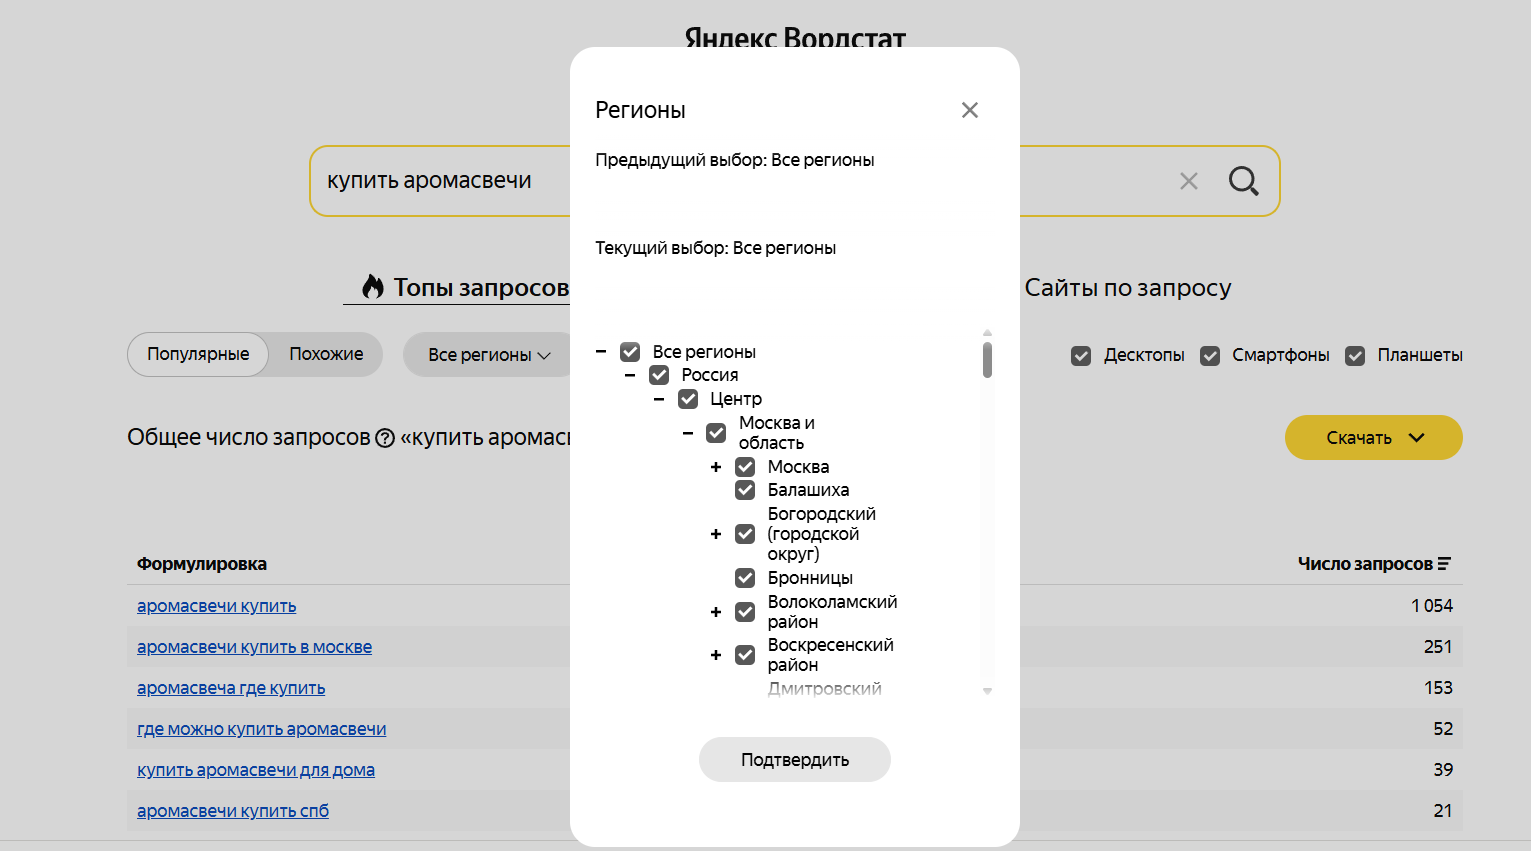Viewport: 1531px width, 851px height.
Task: Click the sort icon beside Число запросов
Action: pos(1444,564)
